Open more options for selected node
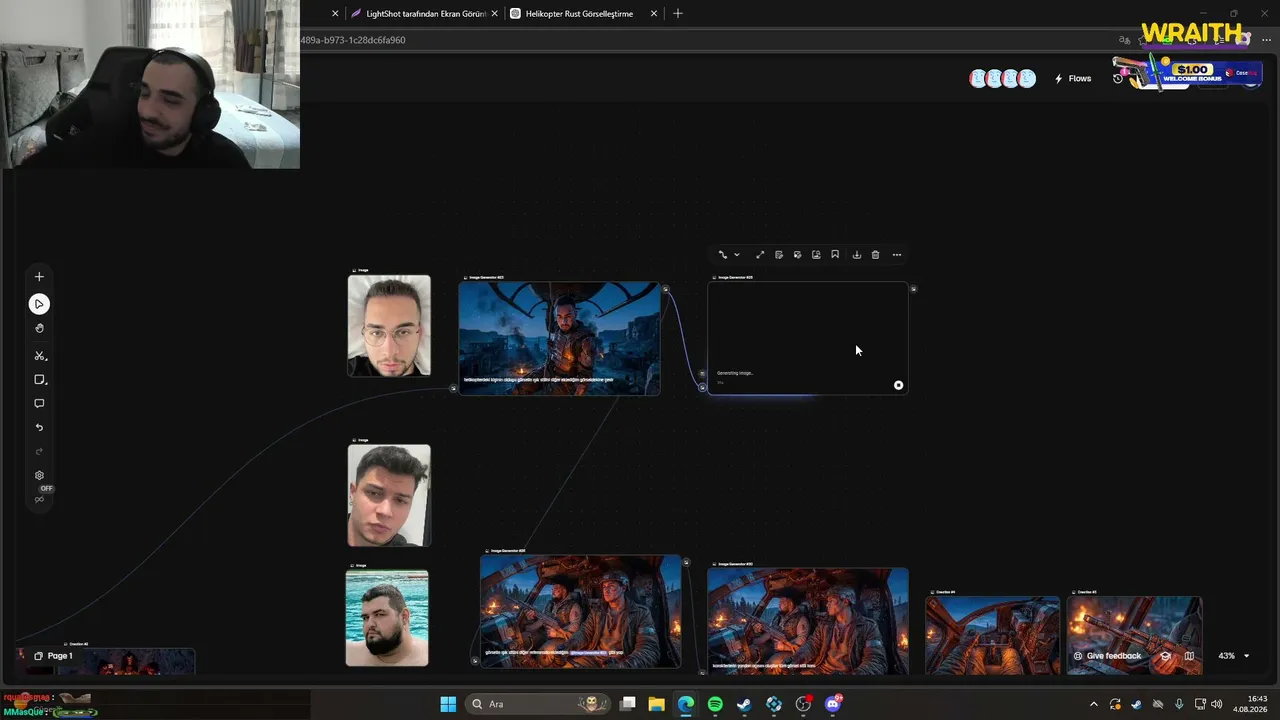Viewport: 1280px width, 720px height. tap(896, 255)
